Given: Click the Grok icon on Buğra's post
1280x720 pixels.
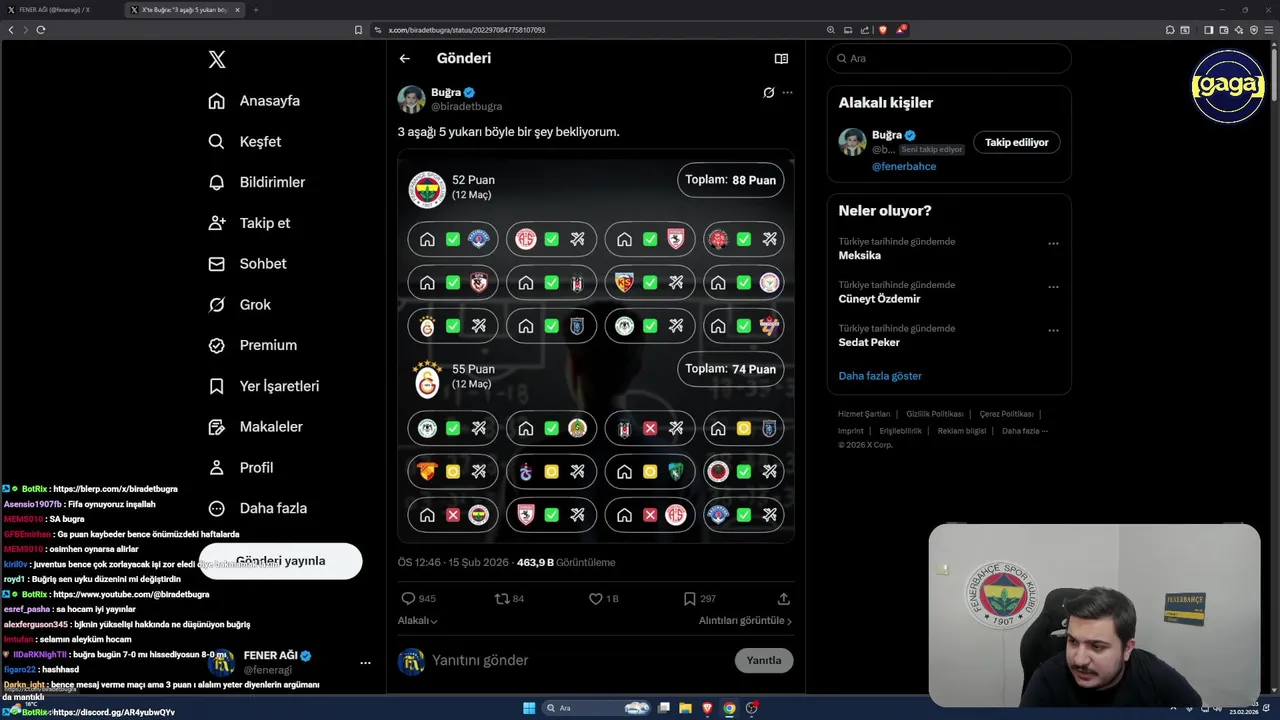Looking at the screenshot, I should (768, 92).
